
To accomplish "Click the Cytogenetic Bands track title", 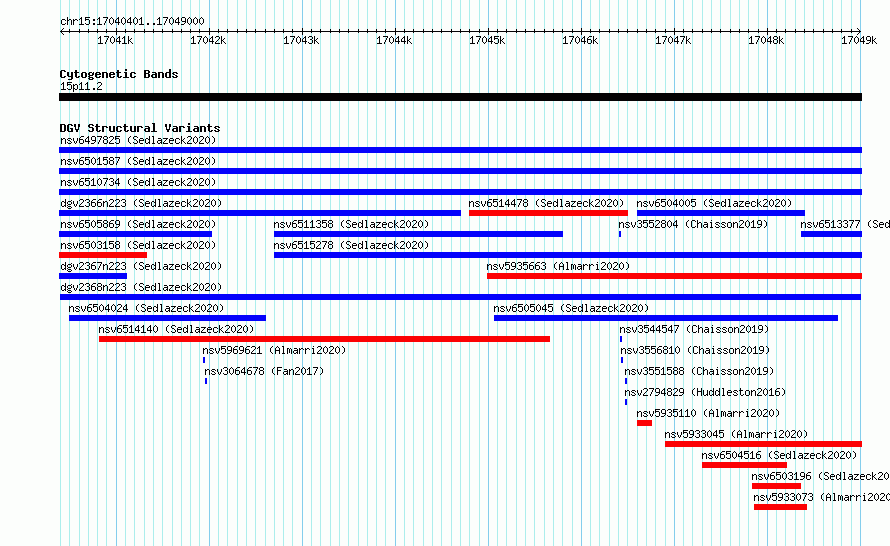I will pyautogui.click(x=119, y=74).
